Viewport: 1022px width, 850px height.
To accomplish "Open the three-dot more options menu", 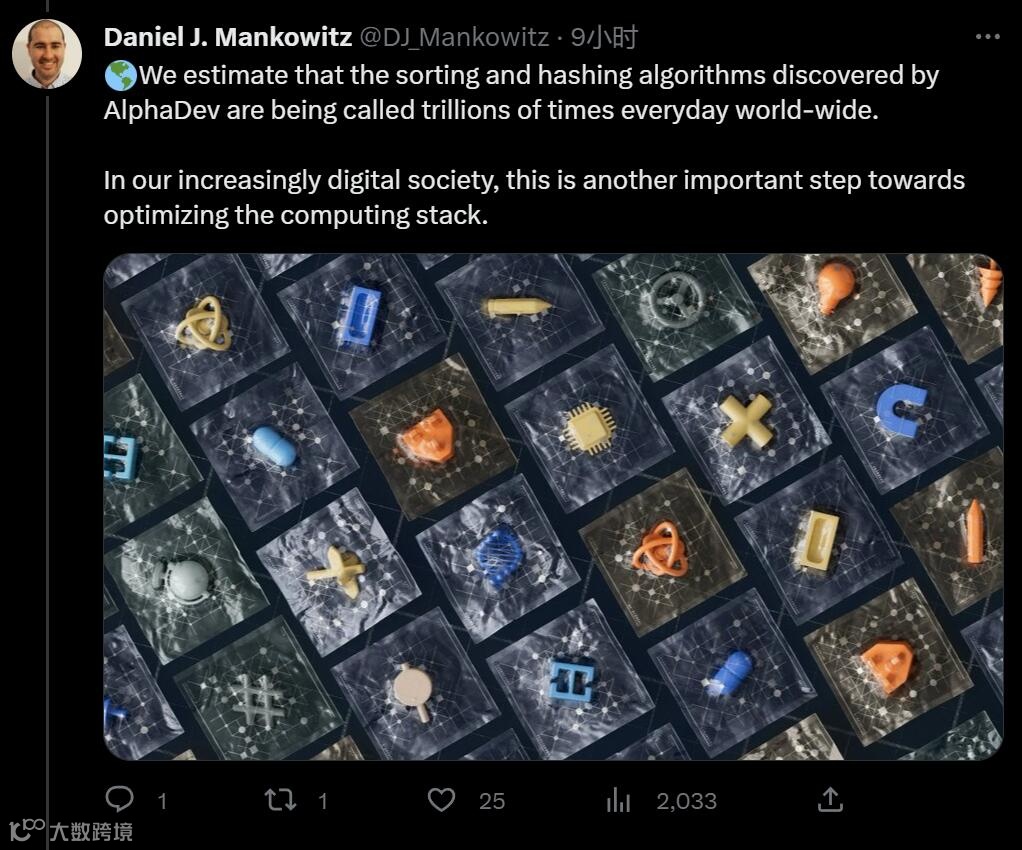I will coord(987,37).
